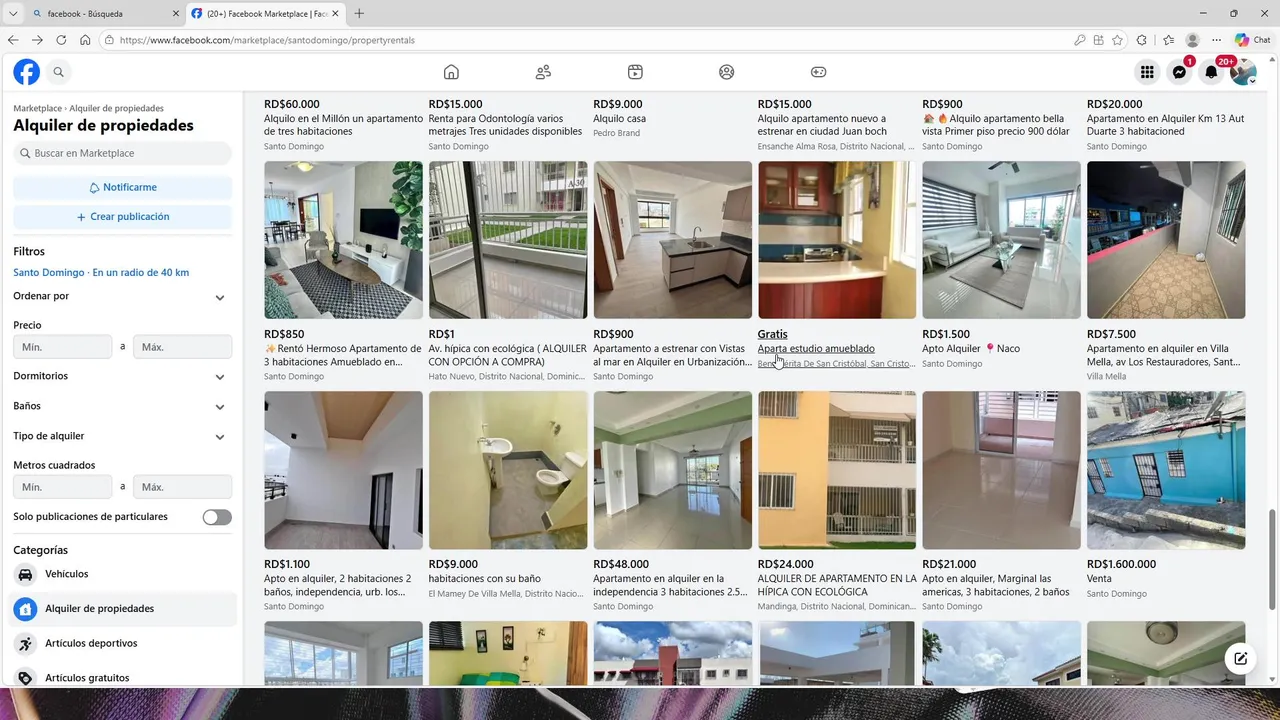Change location Santo Domingo radius link
The width and height of the screenshot is (1280, 720).
[x=101, y=272]
